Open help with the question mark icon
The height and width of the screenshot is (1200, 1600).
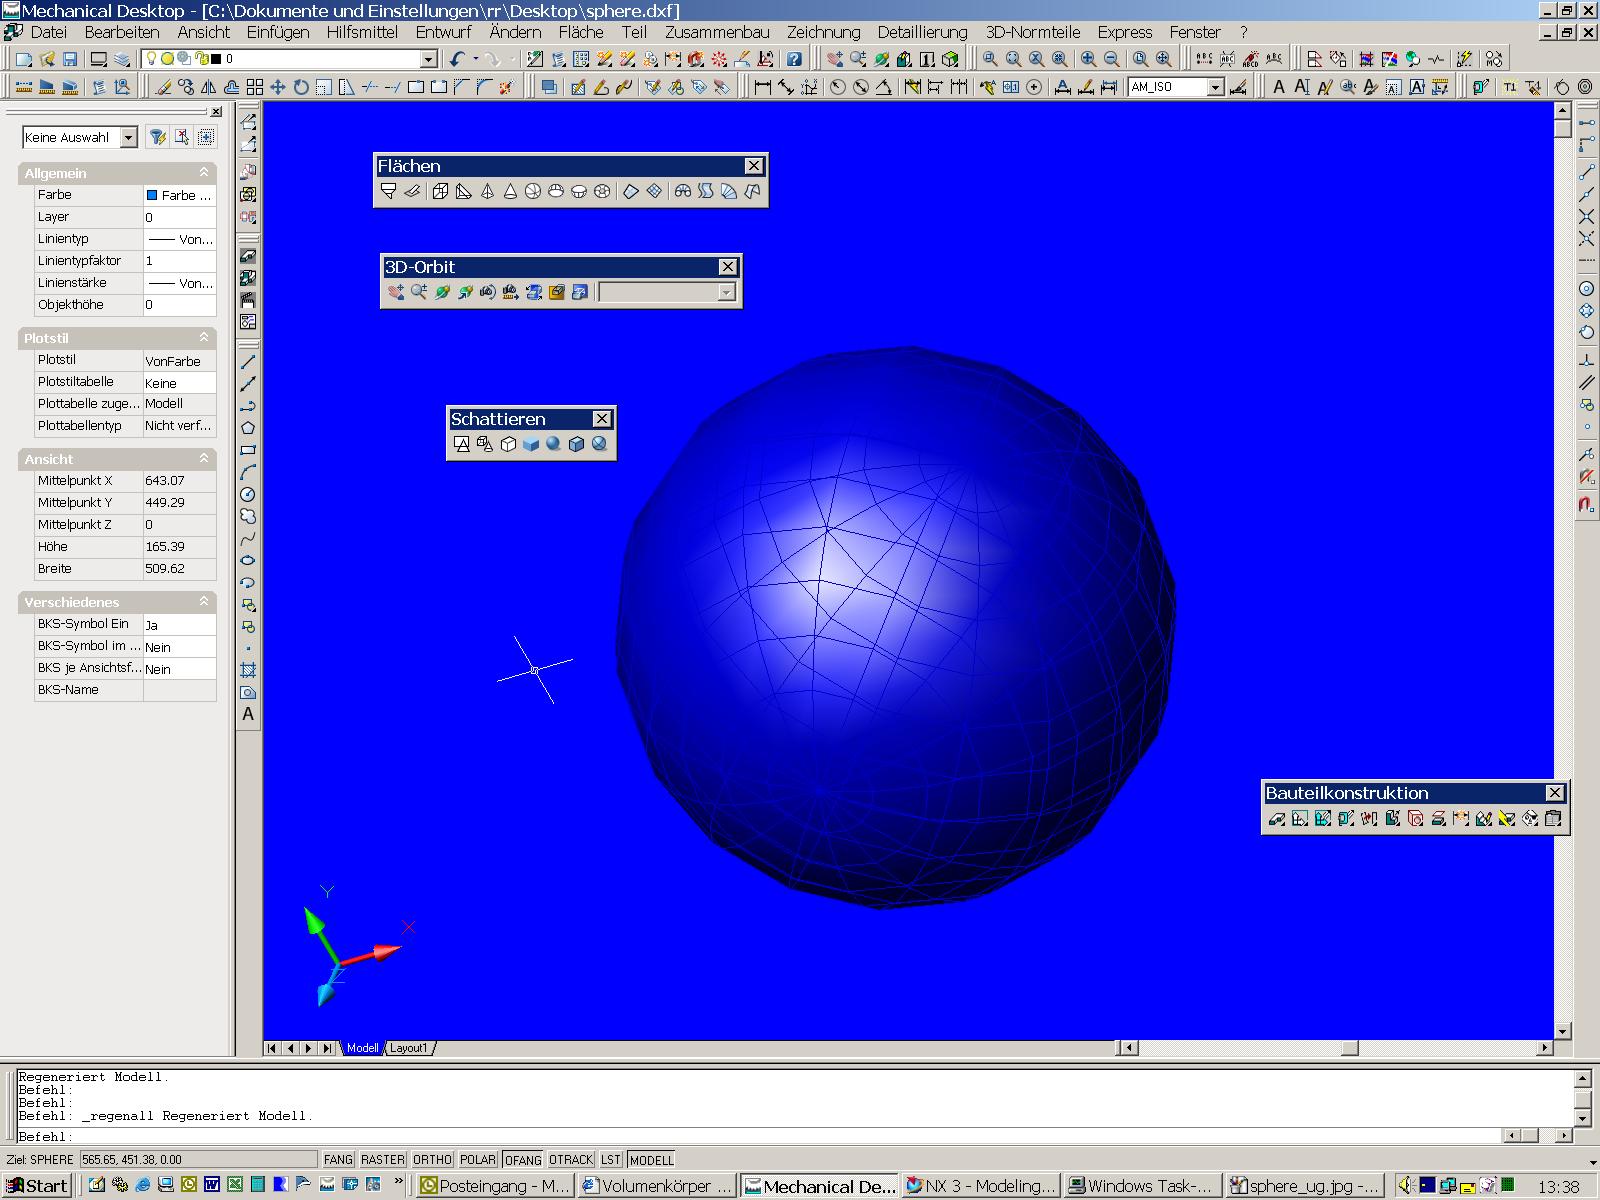coord(794,59)
